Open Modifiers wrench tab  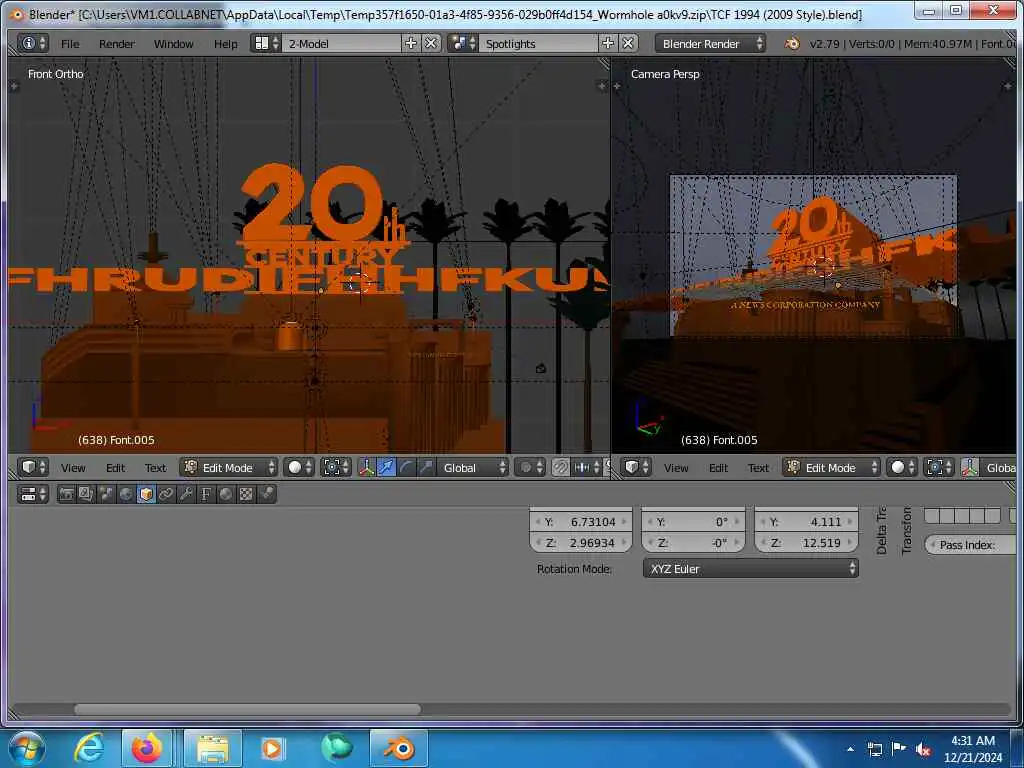[x=186, y=494]
